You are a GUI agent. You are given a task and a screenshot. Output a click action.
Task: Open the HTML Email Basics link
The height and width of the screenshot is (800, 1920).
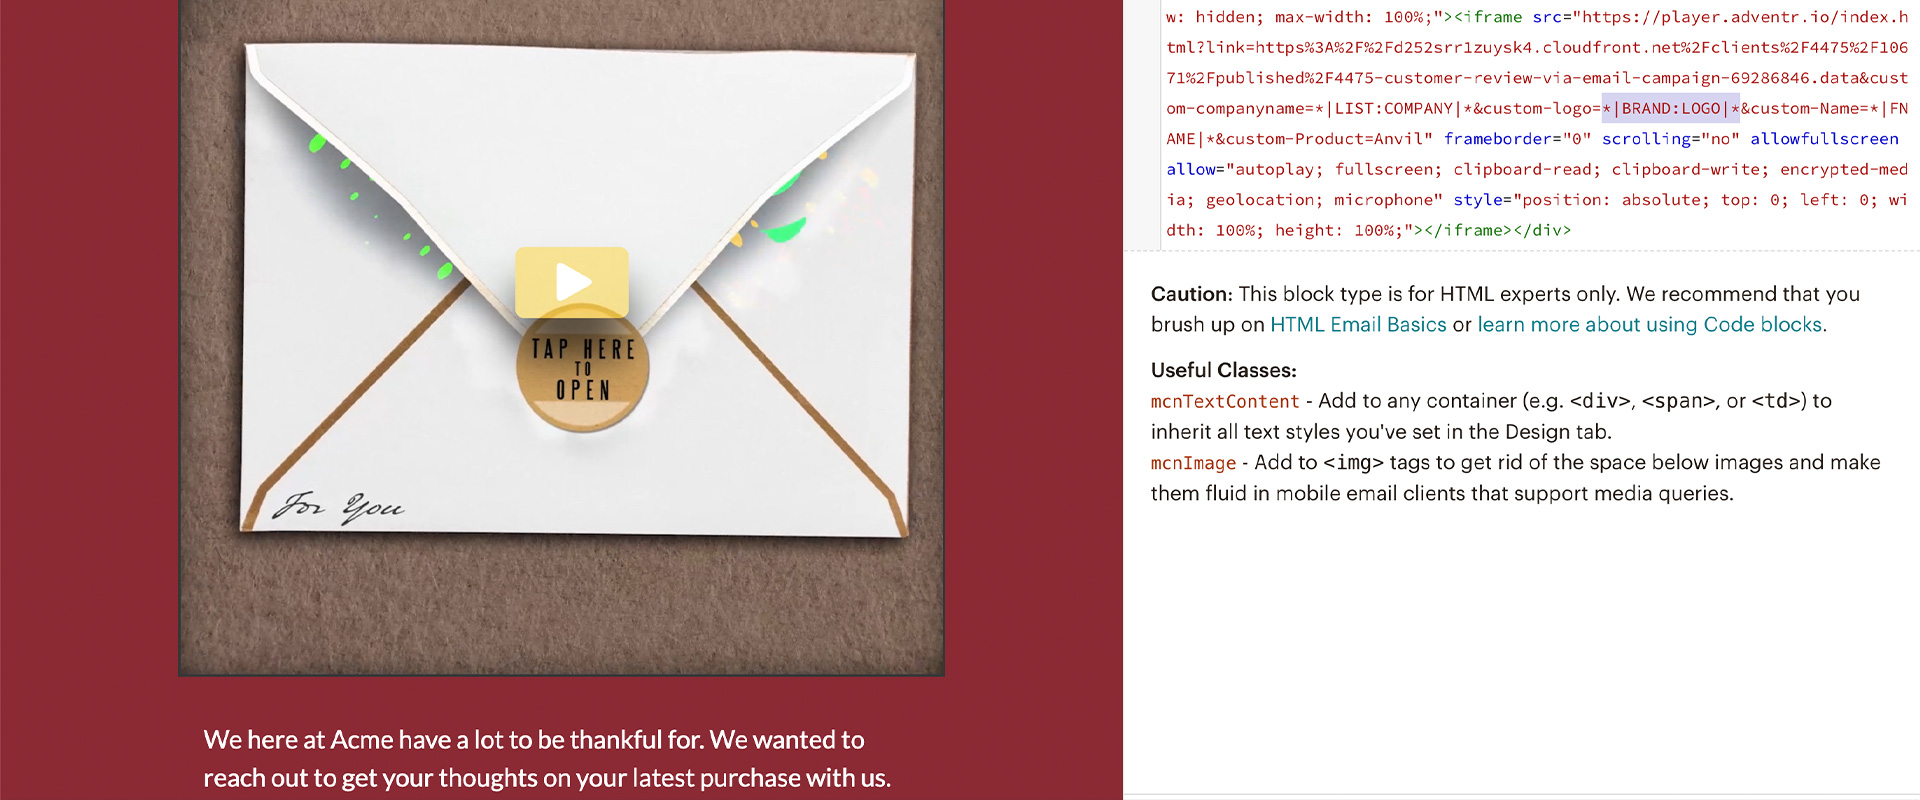(1358, 325)
